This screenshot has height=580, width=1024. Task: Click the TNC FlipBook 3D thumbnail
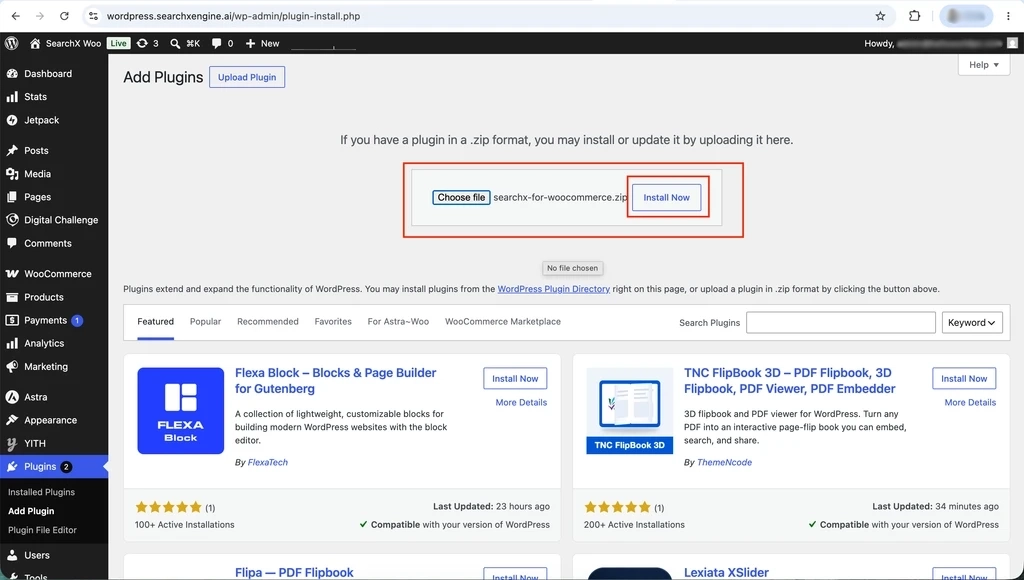coord(630,411)
